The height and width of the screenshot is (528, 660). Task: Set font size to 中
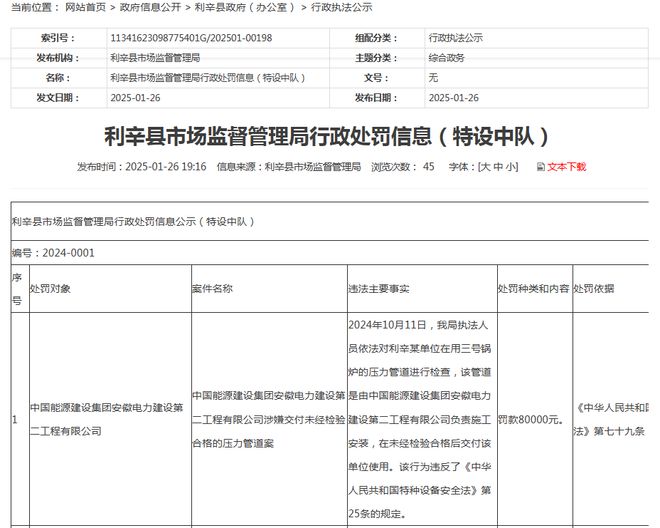pyautogui.click(x=498, y=167)
